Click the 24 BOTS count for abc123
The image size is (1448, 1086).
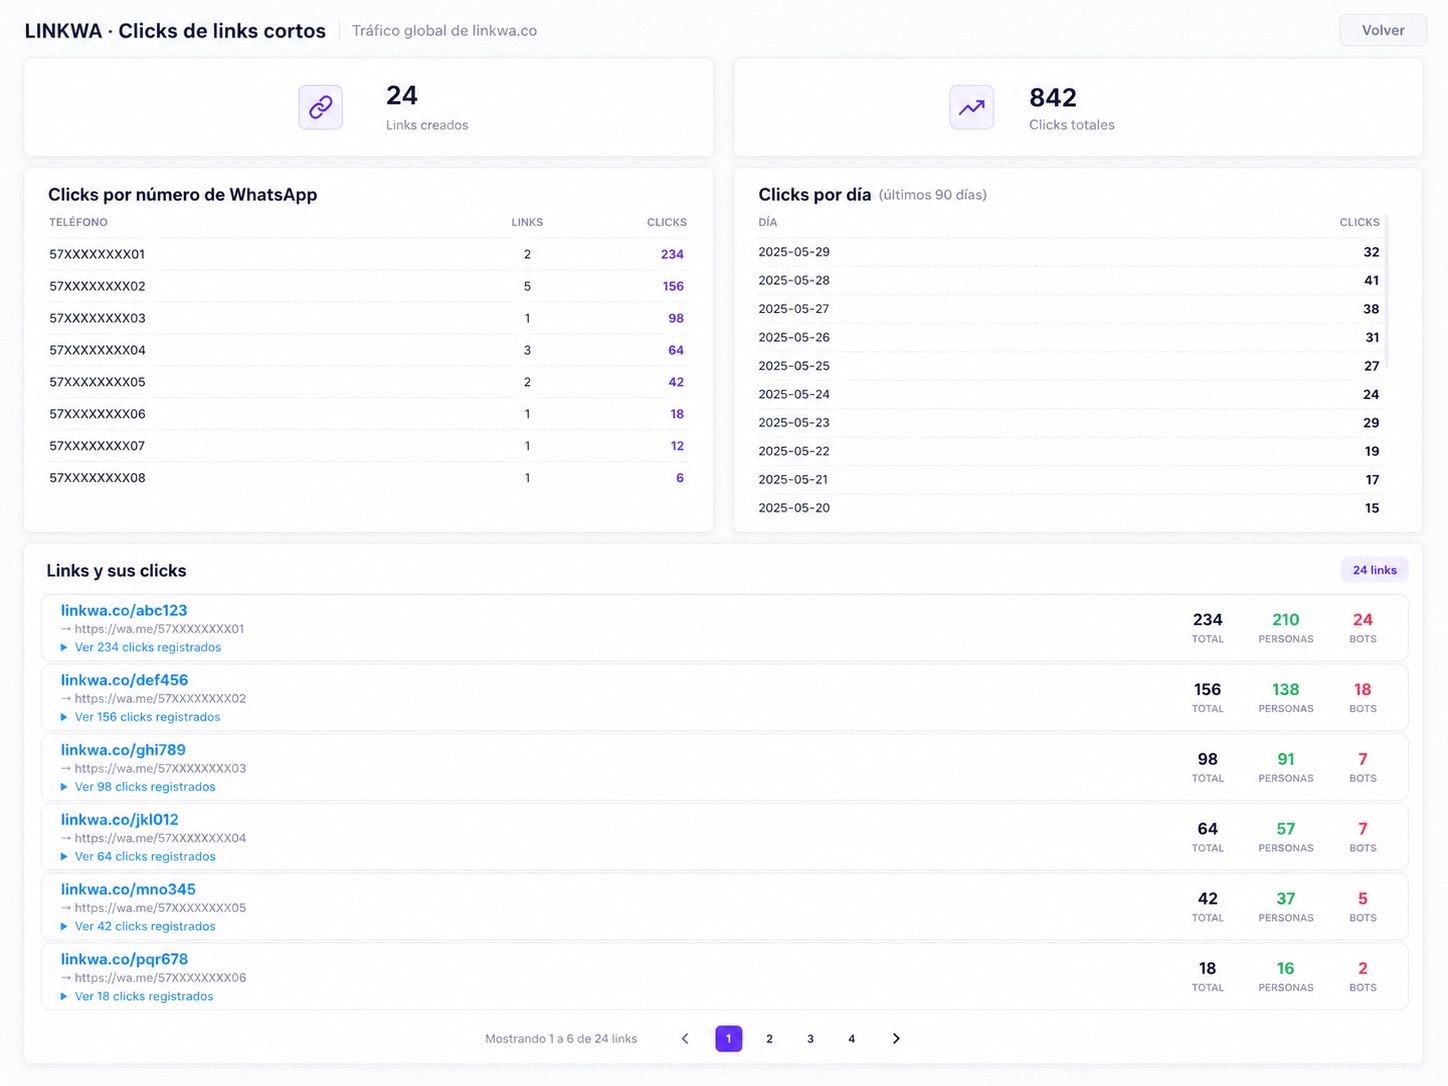coord(1363,620)
